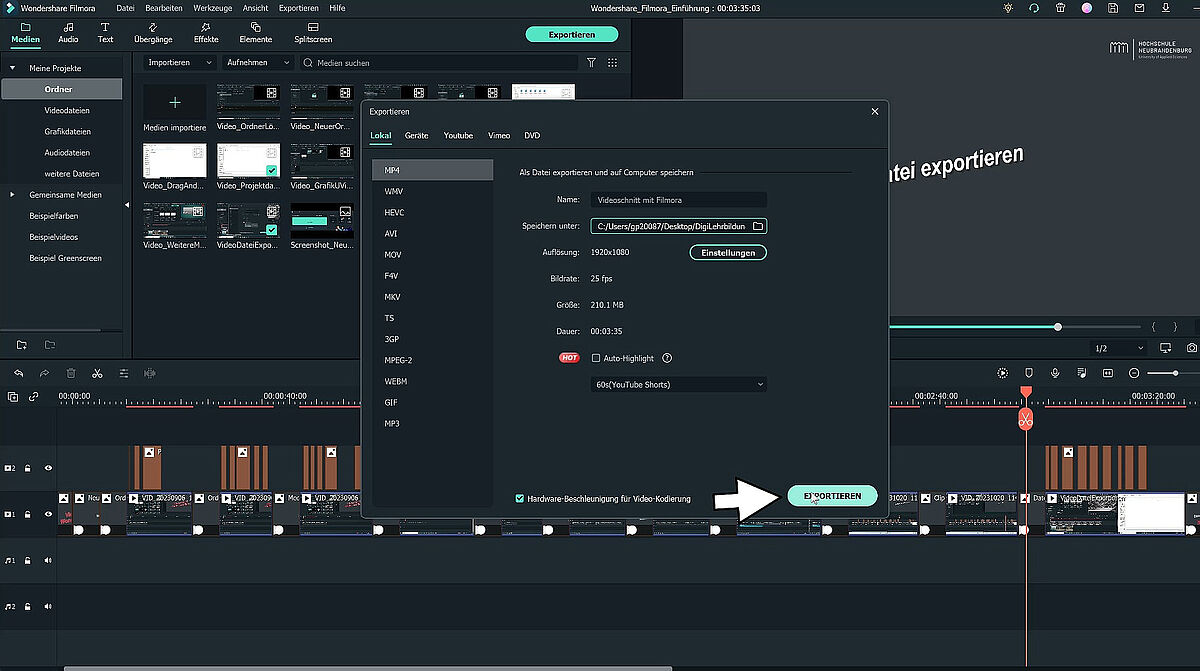
Task: Click the Medien importieren thumbnail
Action: click(x=175, y=108)
